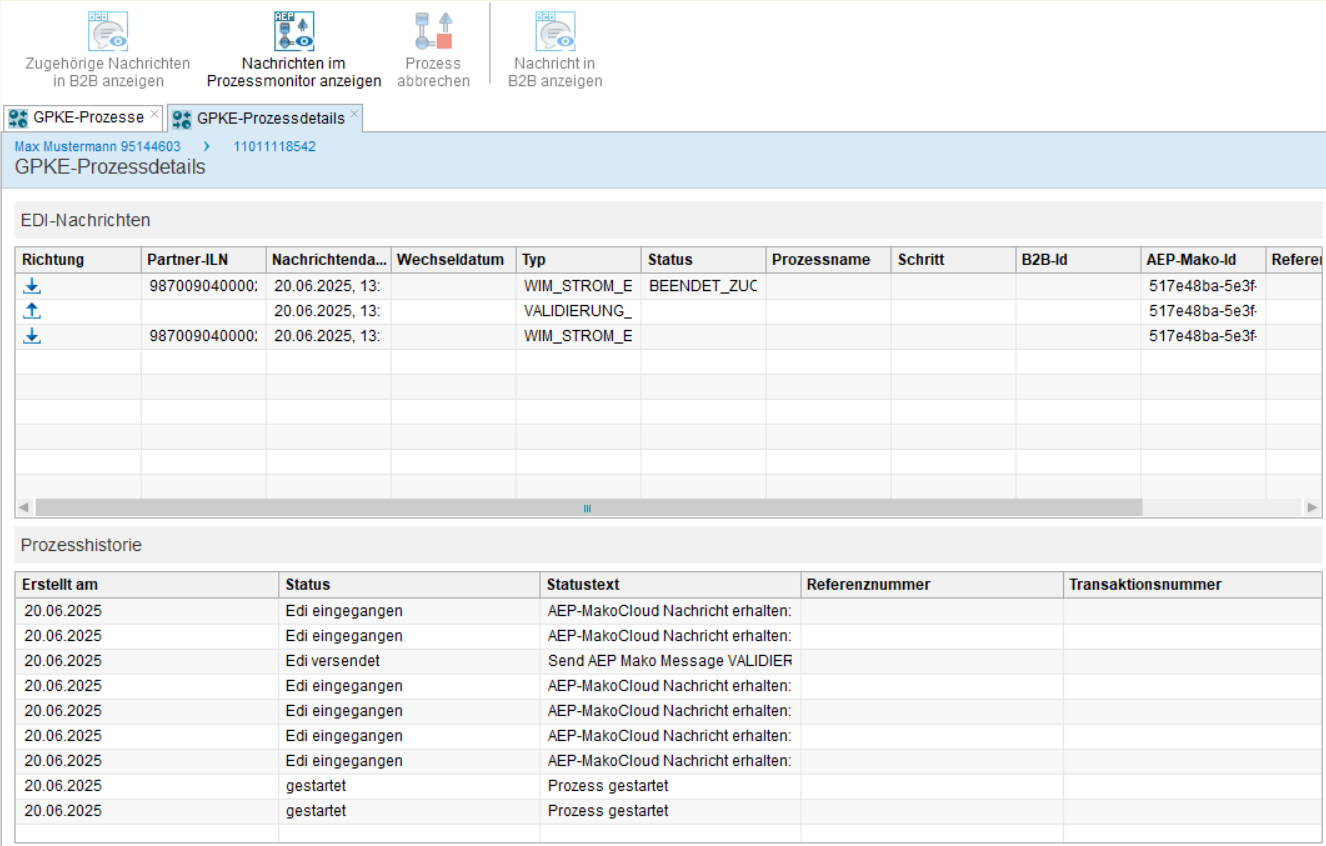Viewport: 1326px width, 846px height.
Task: Click the breadcrumb chevron separator
Action: 207,146
